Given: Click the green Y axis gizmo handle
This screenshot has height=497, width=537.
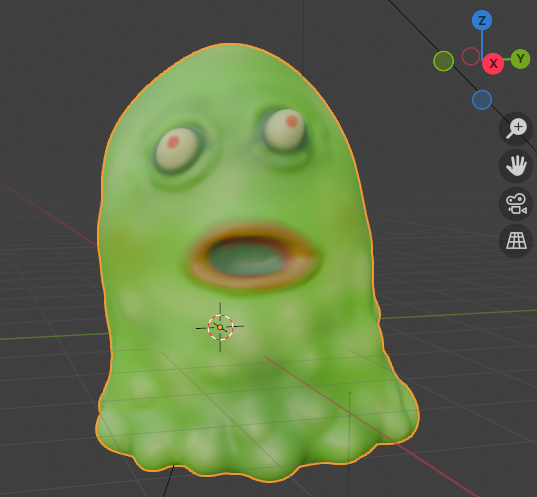Looking at the screenshot, I should click(521, 59).
